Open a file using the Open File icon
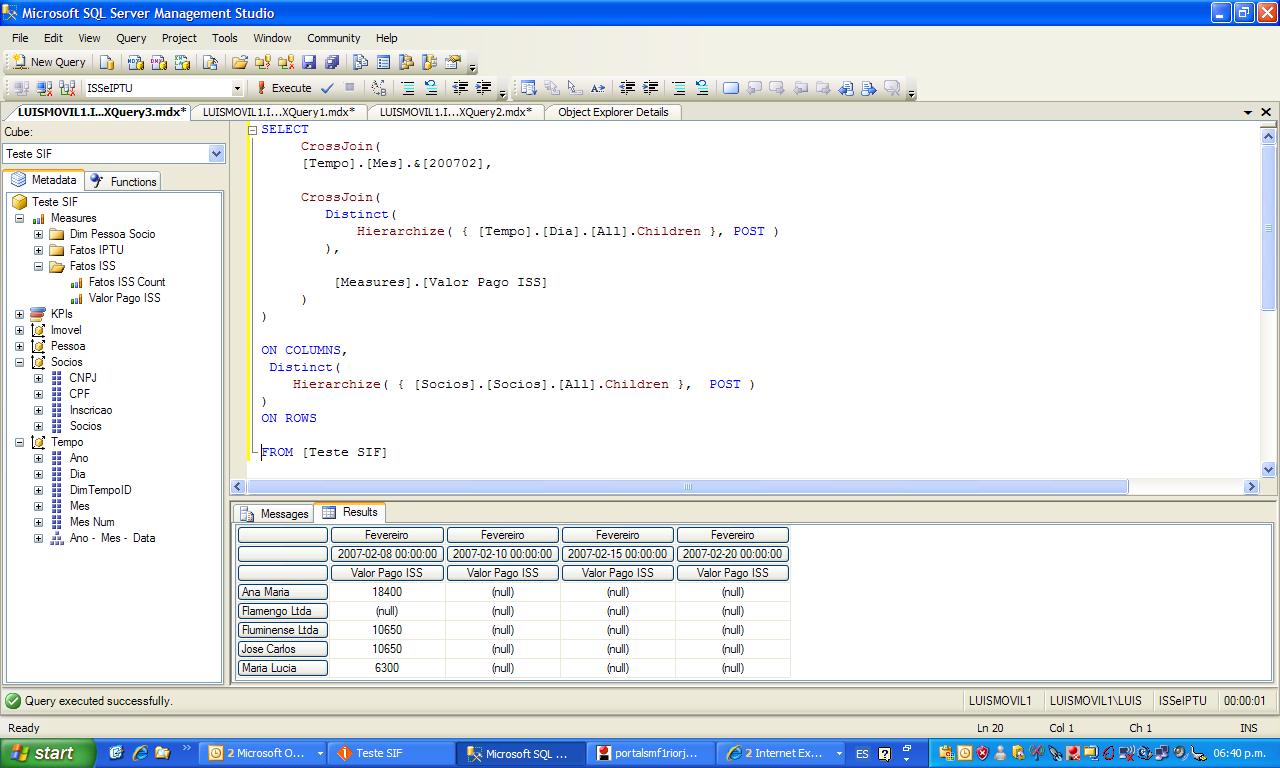The width and height of the screenshot is (1280, 768). [240, 62]
